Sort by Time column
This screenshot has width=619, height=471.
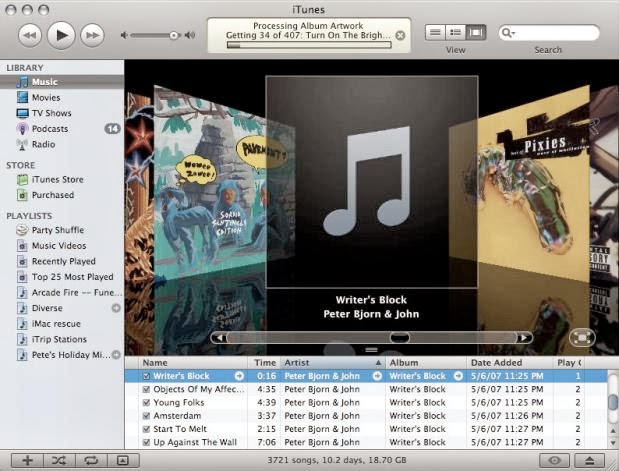[x=264, y=363]
